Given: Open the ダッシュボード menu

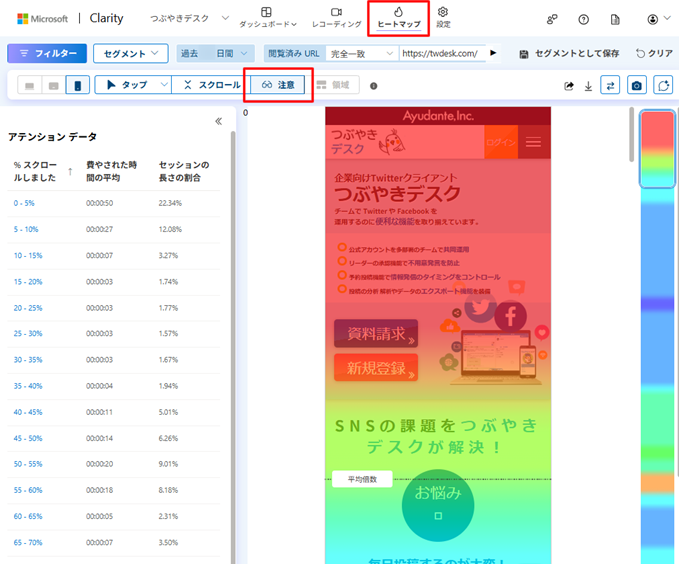Looking at the screenshot, I should coord(268,17).
